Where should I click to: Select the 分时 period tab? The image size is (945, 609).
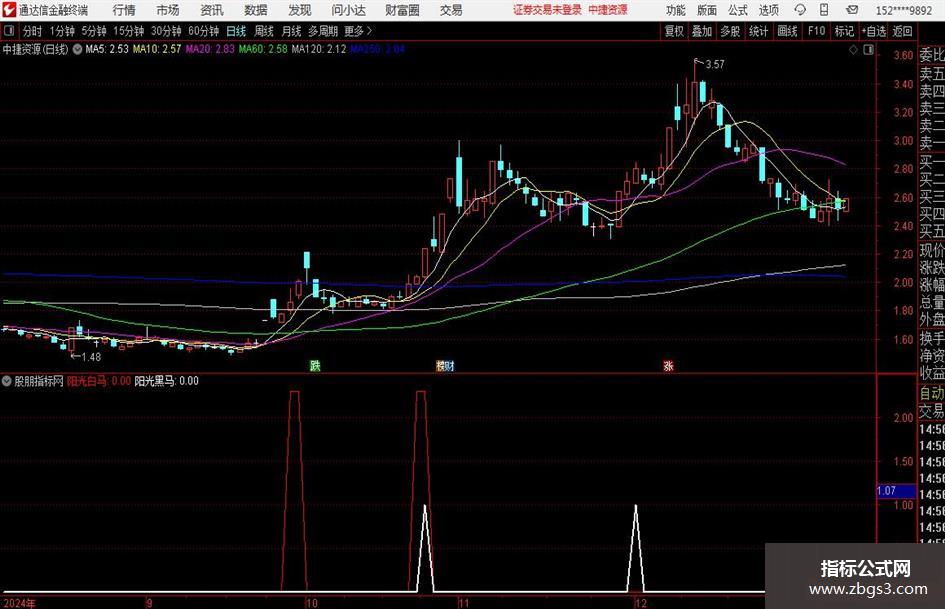(32, 31)
